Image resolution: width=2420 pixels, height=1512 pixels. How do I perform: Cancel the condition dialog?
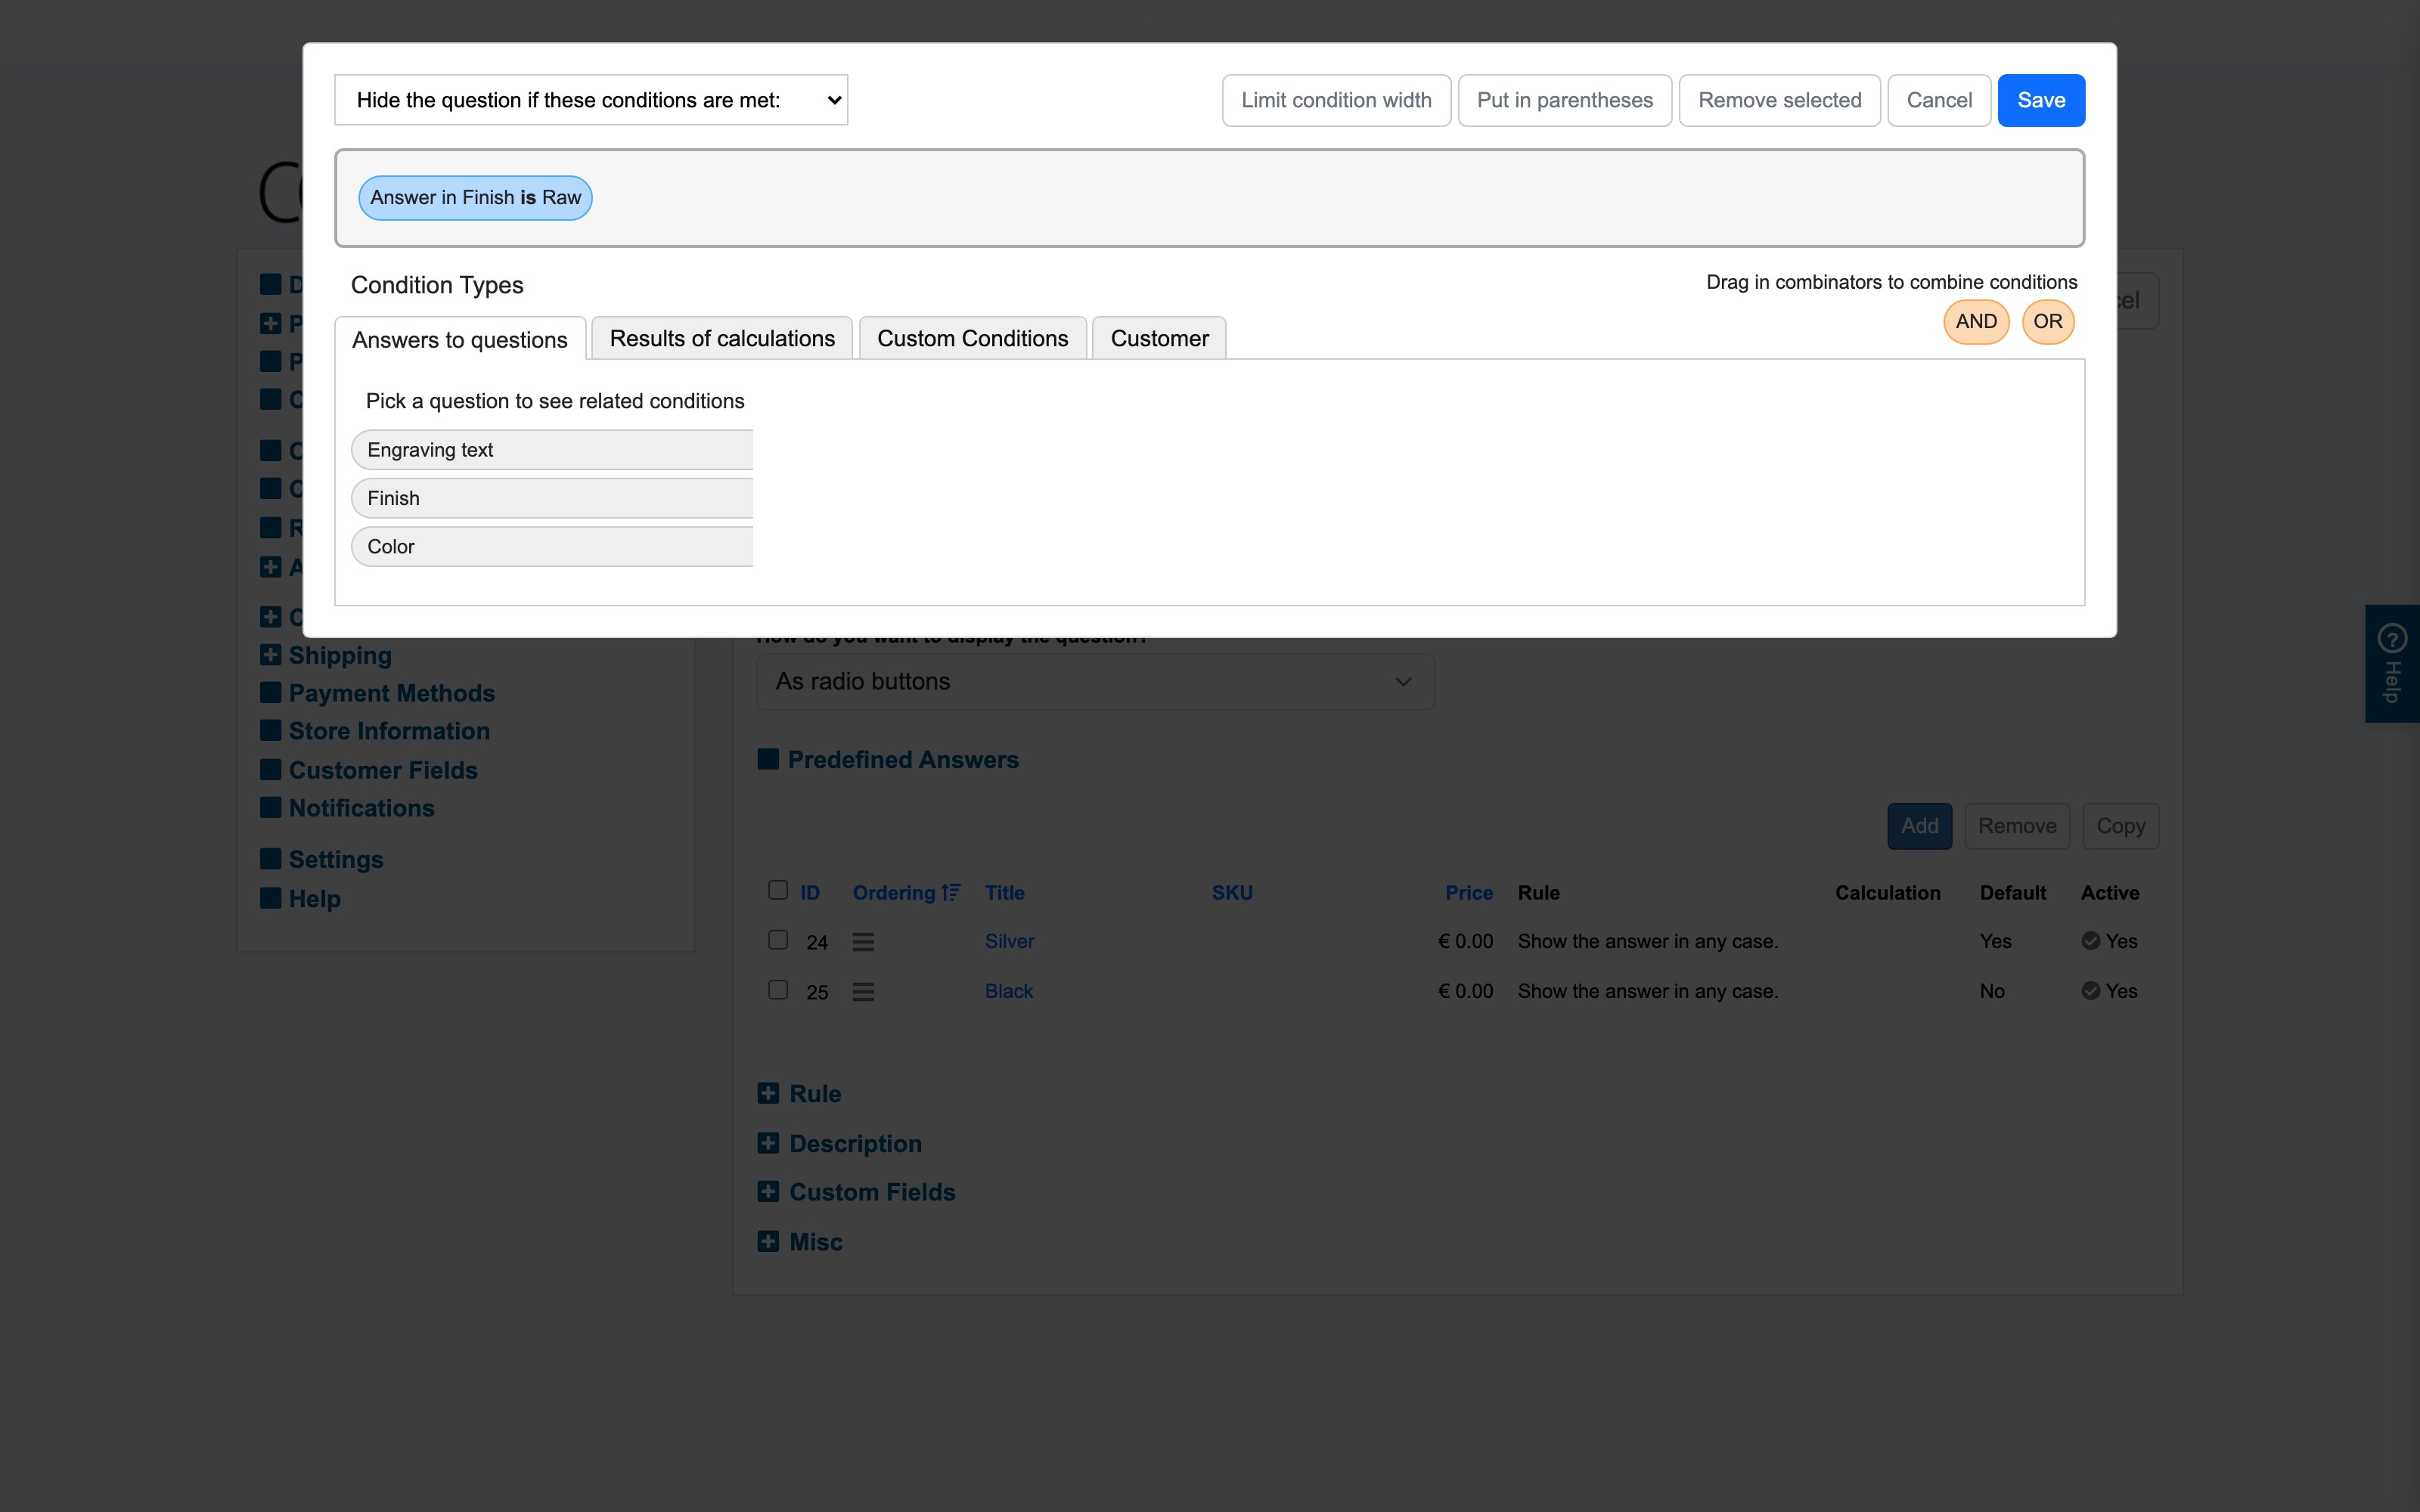pyautogui.click(x=1939, y=100)
